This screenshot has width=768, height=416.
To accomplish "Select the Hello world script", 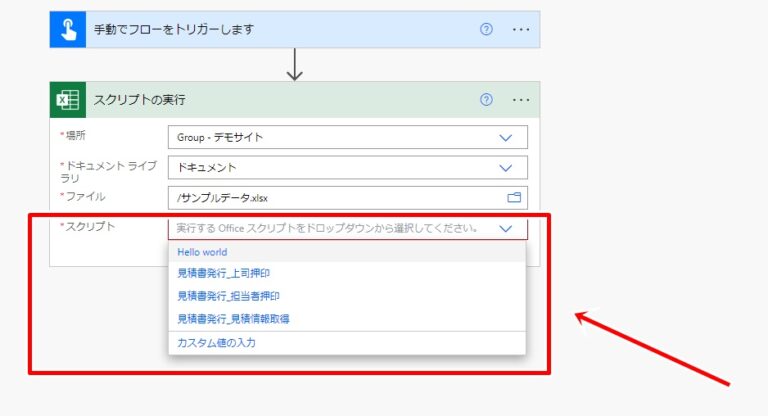I will point(347,252).
